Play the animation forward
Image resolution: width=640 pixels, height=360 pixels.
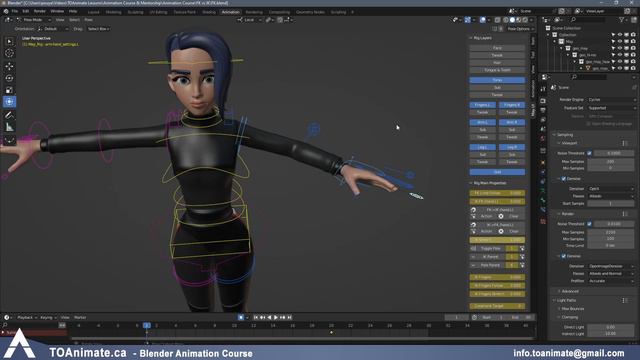[276, 317]
